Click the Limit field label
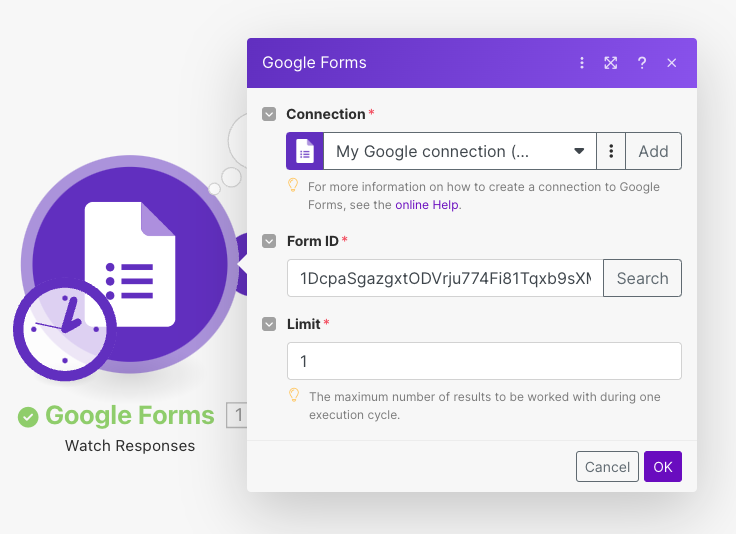This screenshot has height=534, width=736. point(304,324)
